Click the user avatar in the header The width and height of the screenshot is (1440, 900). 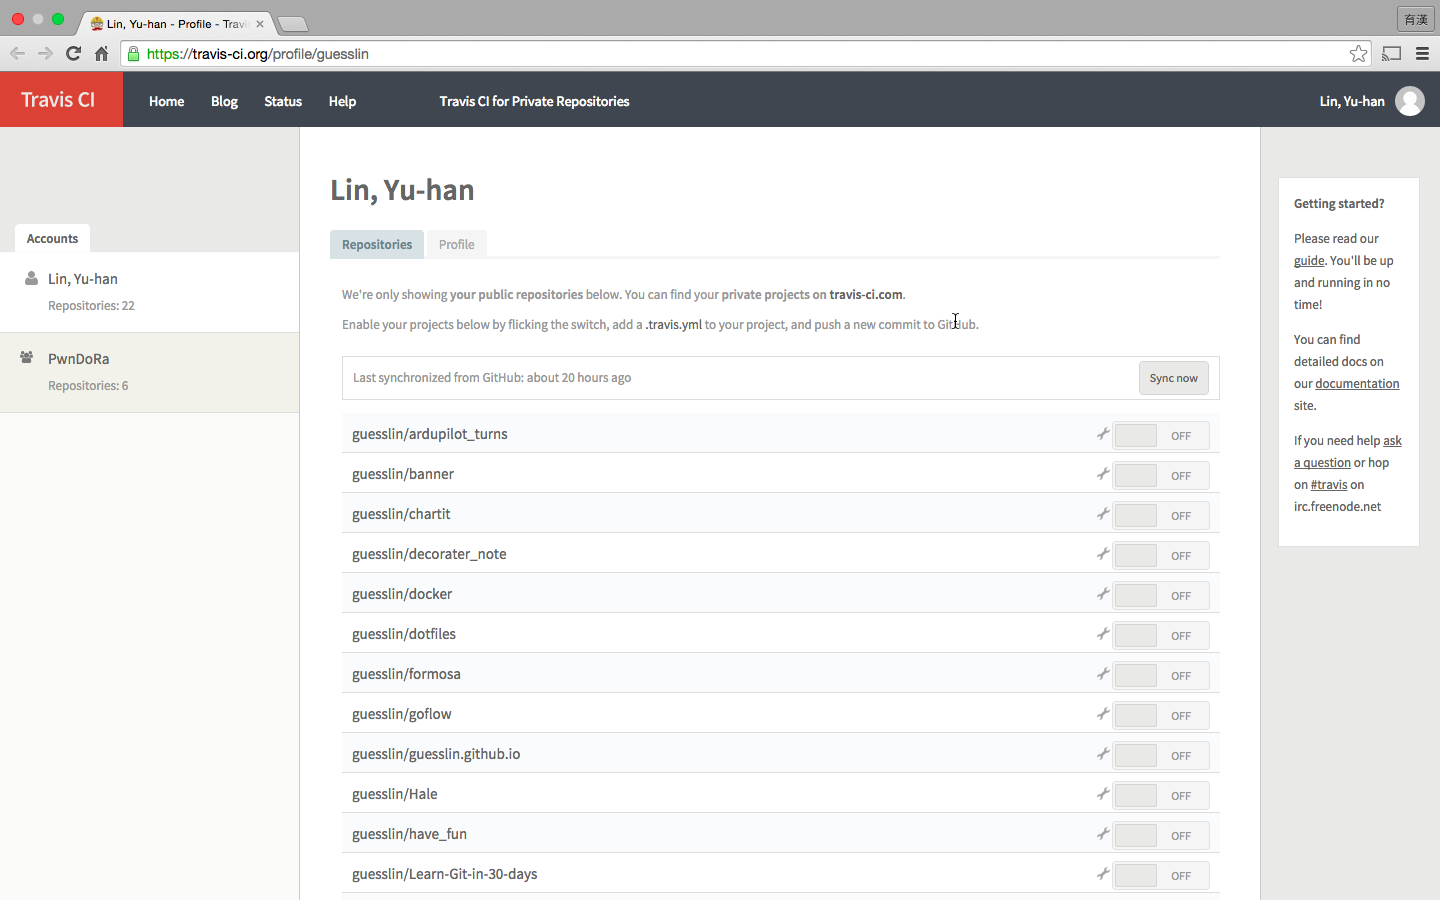tap(1410, 101)
